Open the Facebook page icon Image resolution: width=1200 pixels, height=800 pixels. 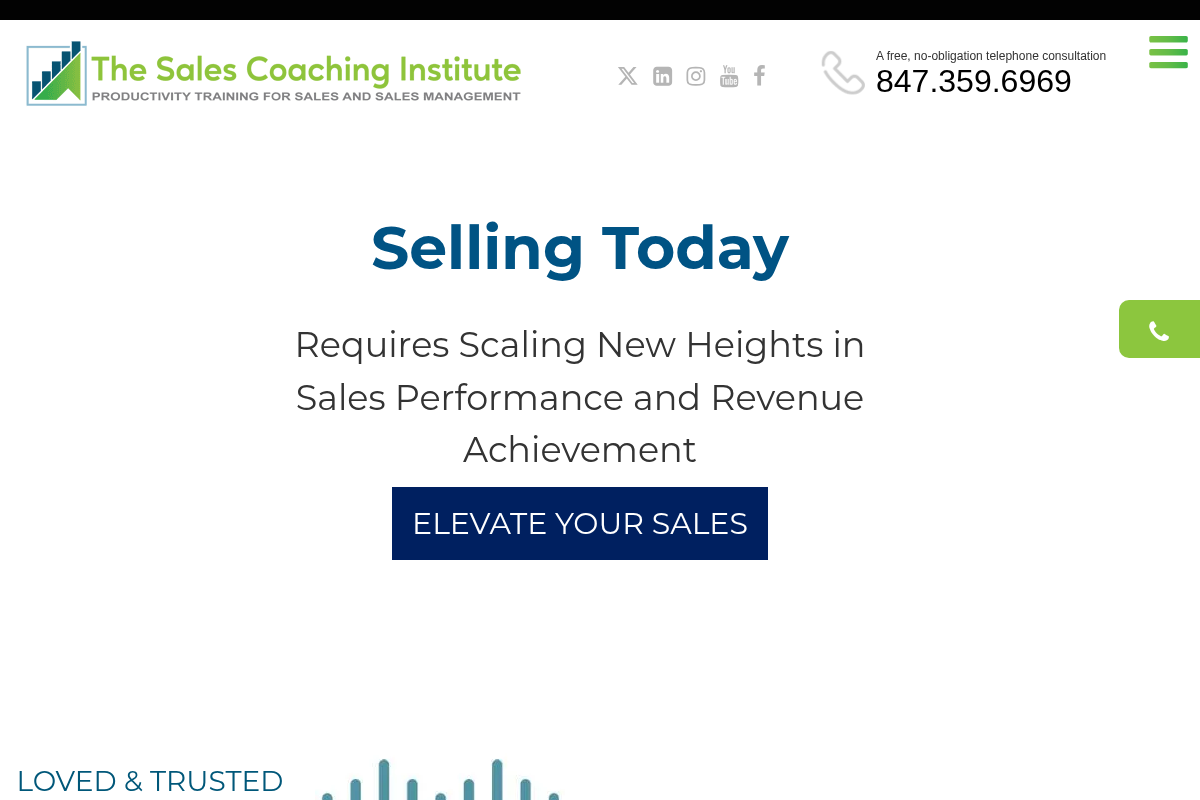[x=759, y=76]
